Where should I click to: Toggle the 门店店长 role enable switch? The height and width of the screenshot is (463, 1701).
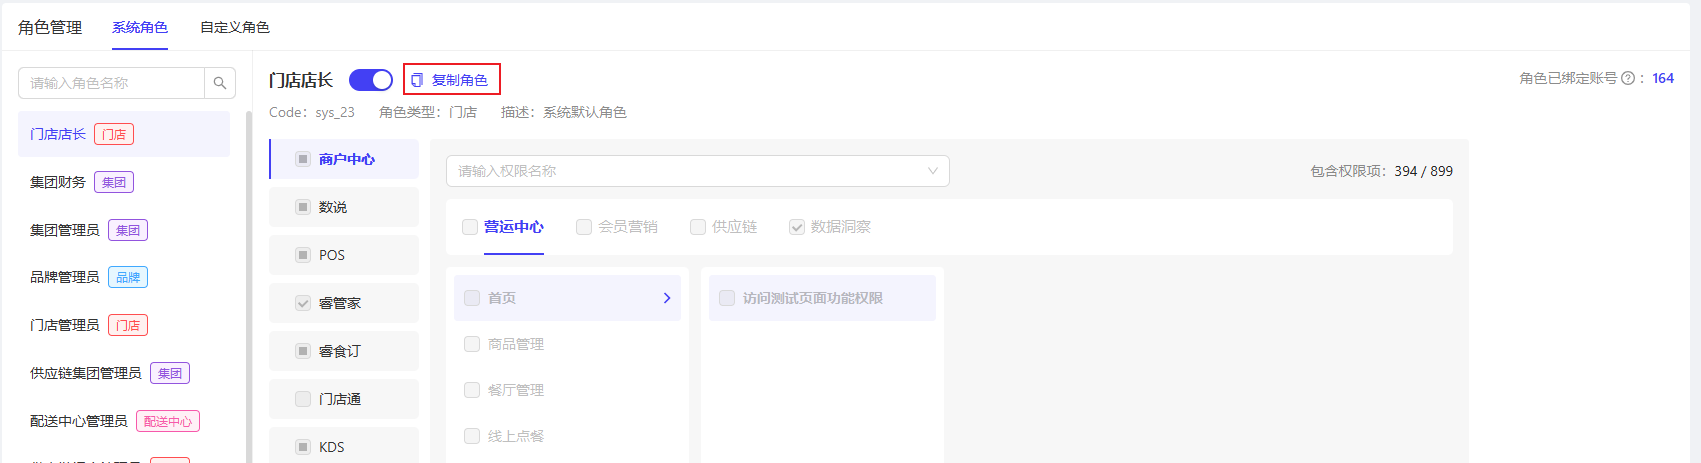370,80
